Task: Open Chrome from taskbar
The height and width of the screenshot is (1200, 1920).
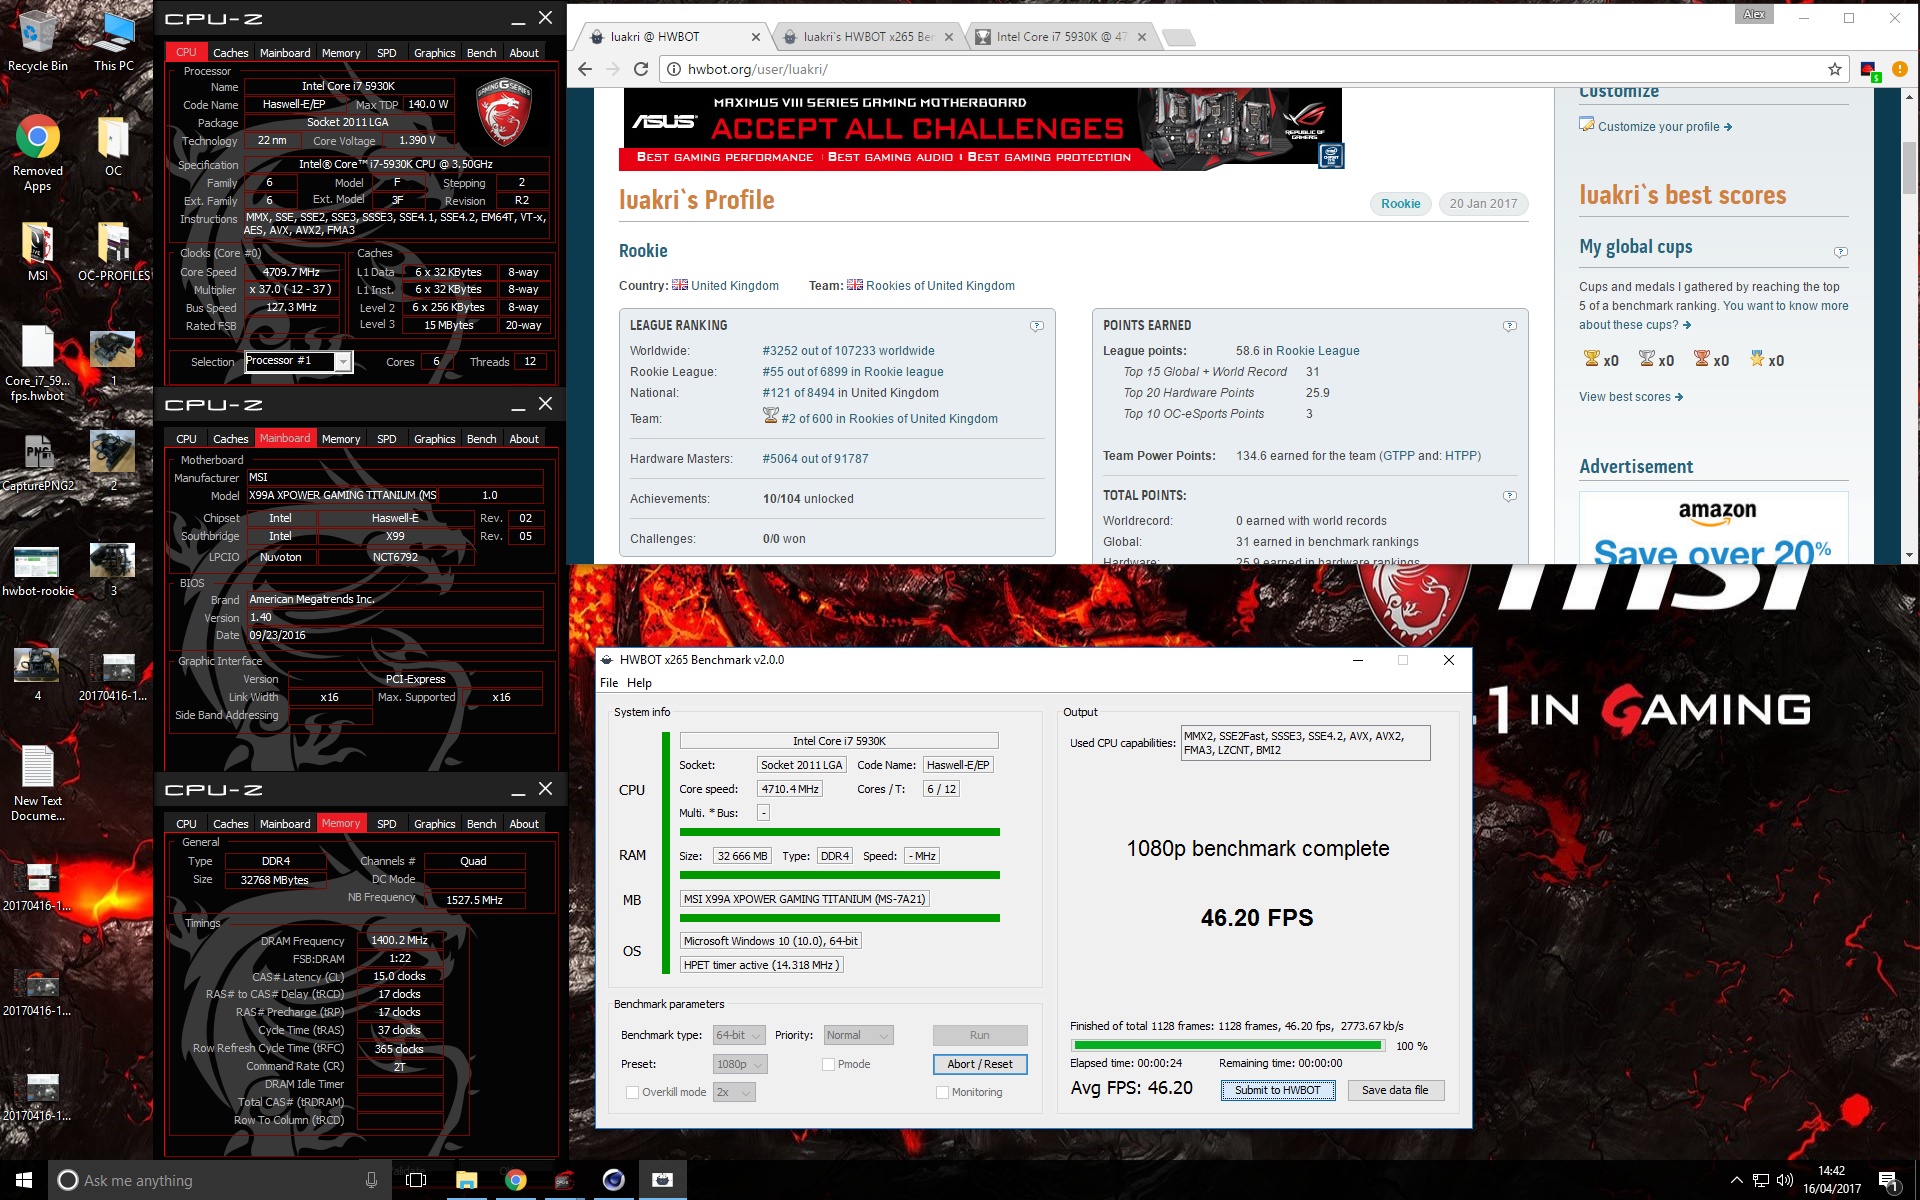Action: (515, 1180)
